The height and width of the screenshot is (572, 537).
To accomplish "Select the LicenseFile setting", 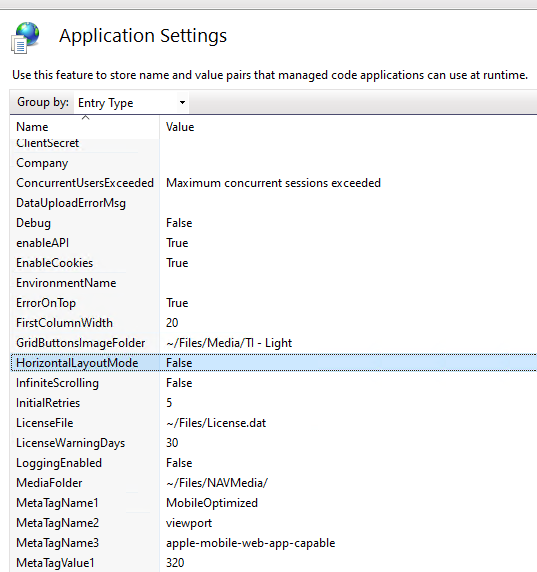I will coord(45,423).
